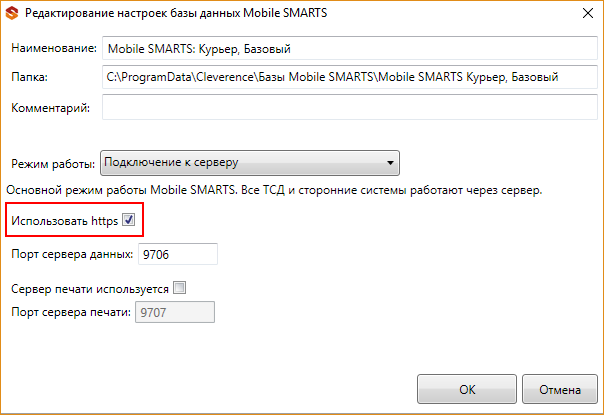Focus the Наименование text field
The image size is (604, 415).
coord(350,49)
